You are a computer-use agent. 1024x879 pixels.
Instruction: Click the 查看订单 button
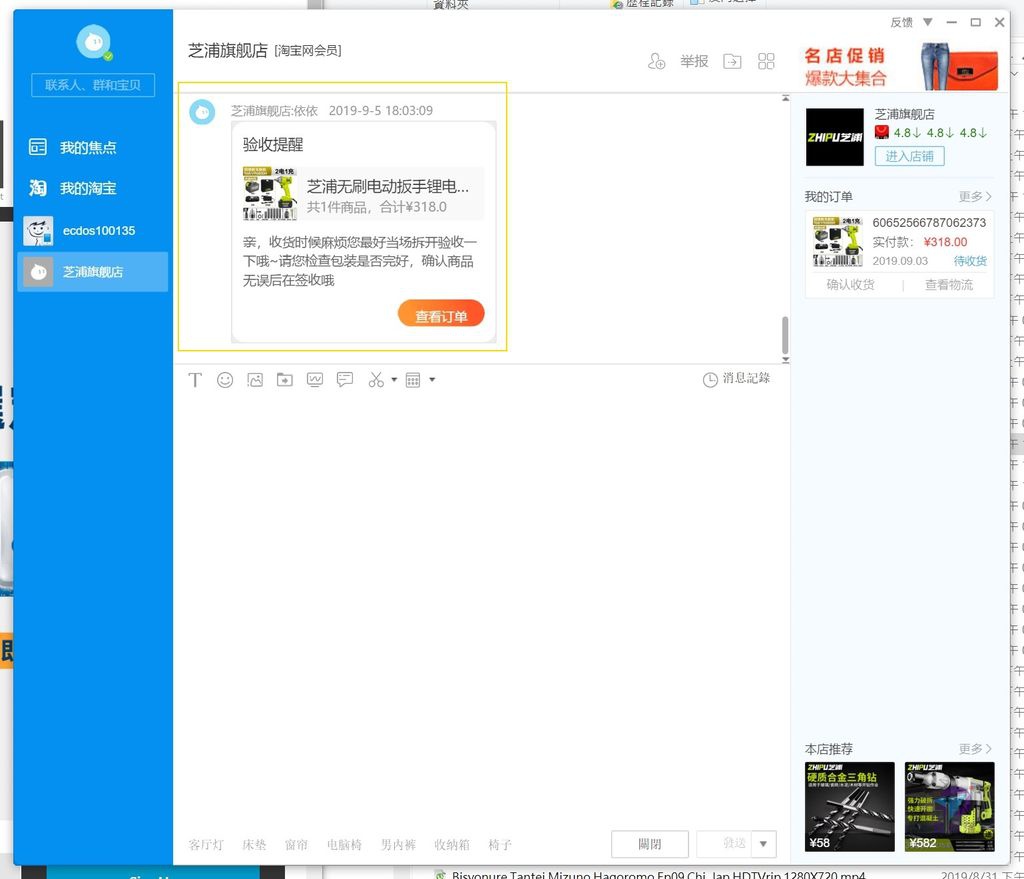[441, 314]
